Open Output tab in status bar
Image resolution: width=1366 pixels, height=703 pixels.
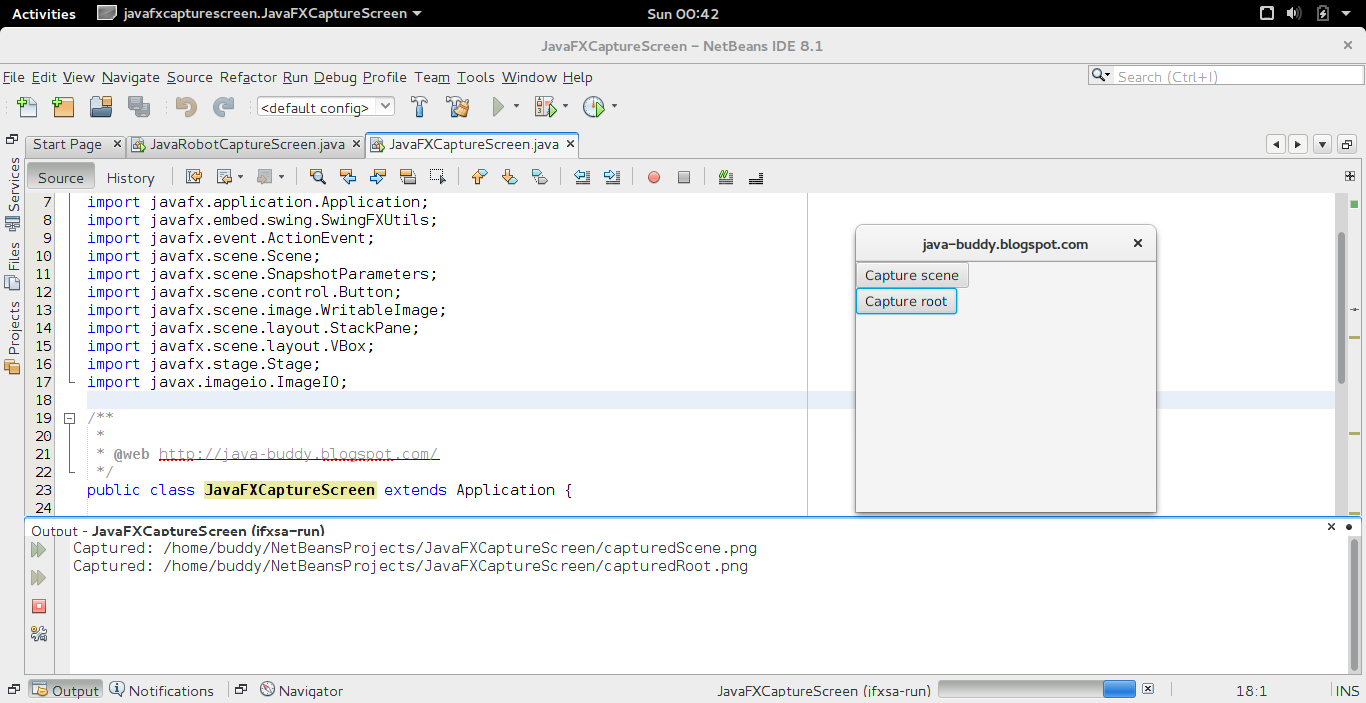66,690
